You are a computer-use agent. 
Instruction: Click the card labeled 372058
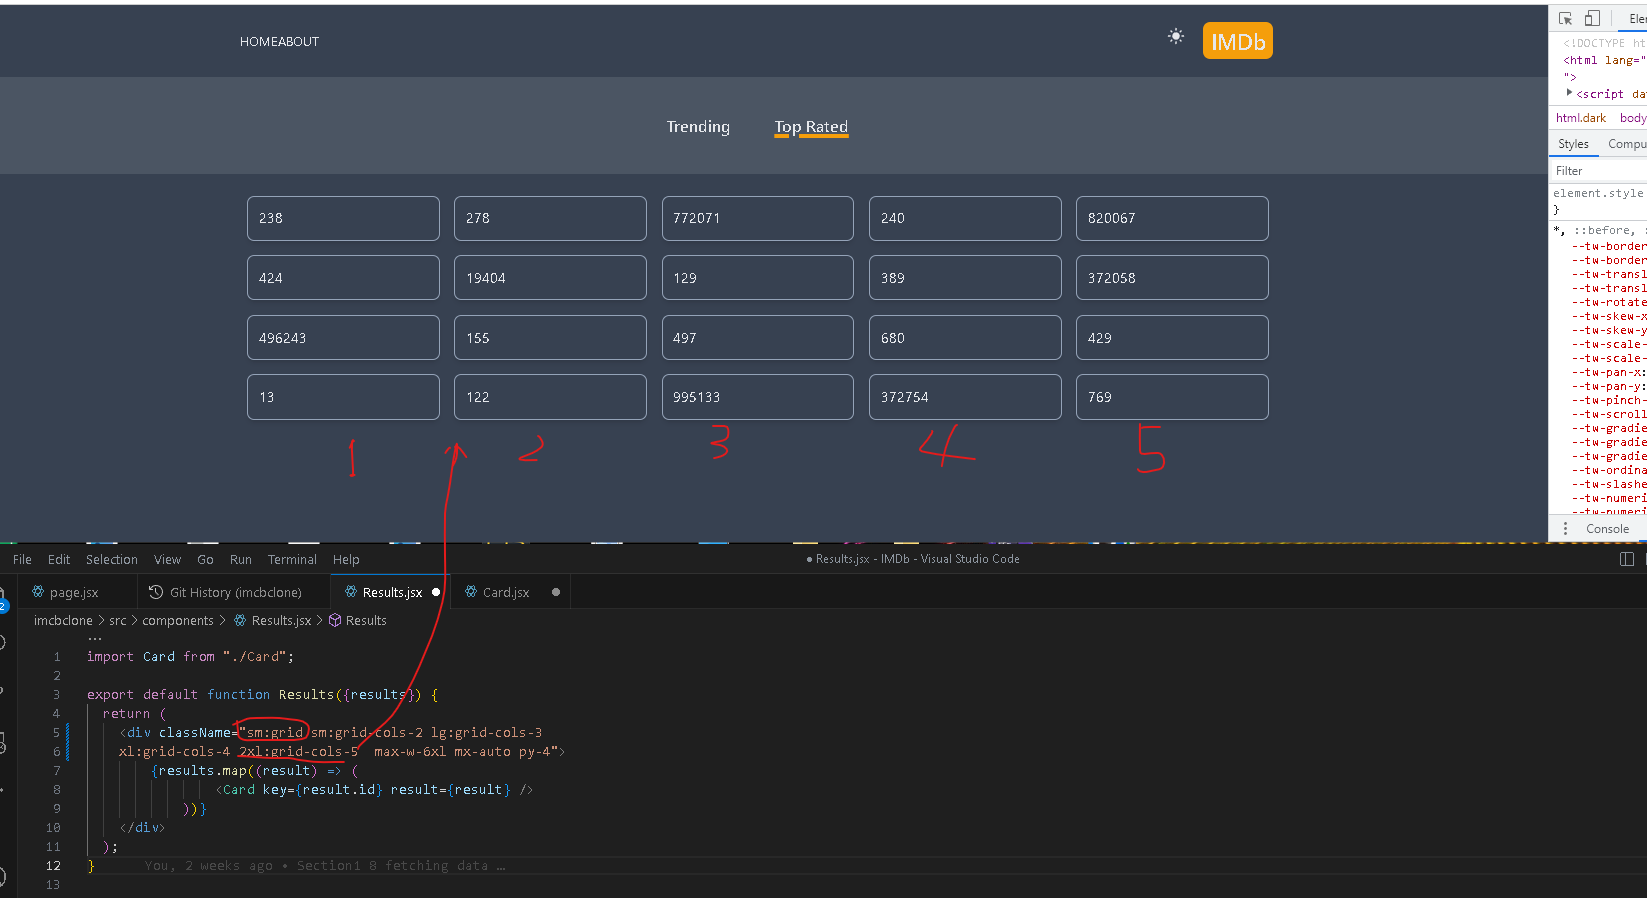click(1172, 278)
